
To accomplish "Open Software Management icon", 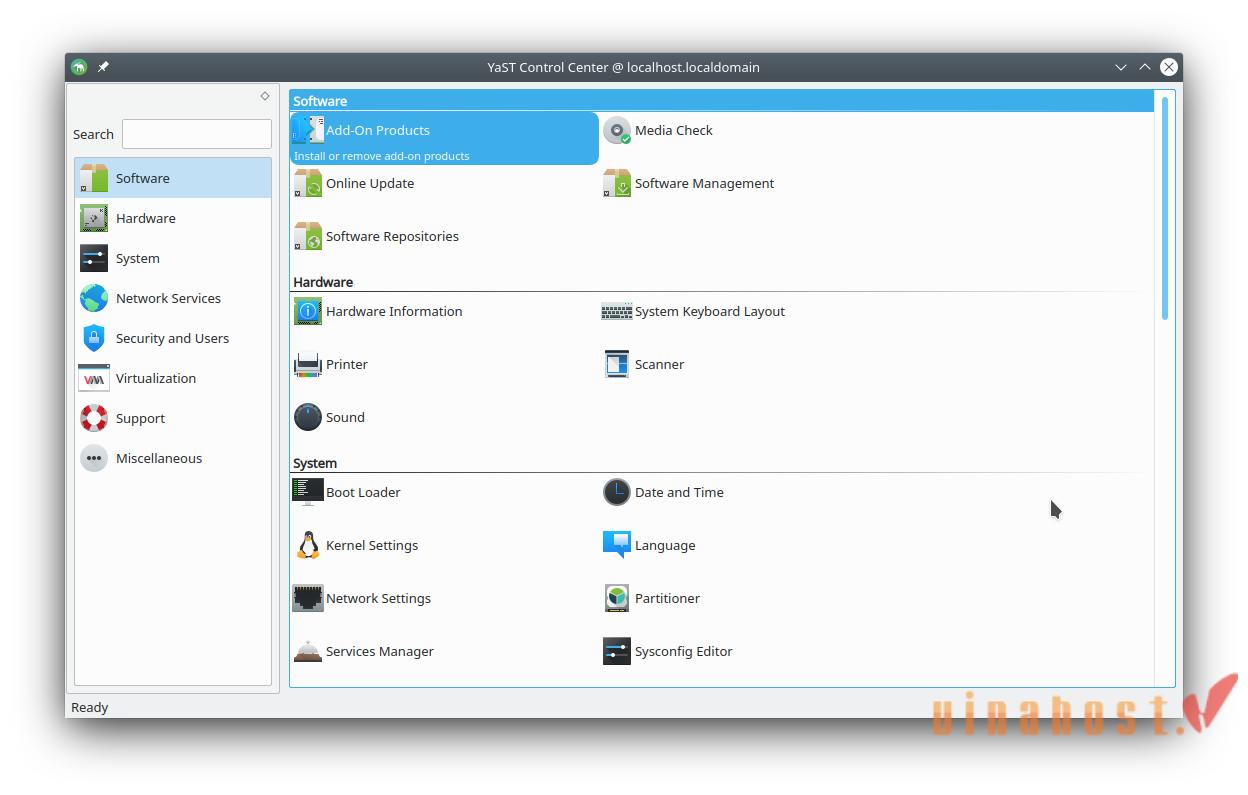I will point(617,183).
